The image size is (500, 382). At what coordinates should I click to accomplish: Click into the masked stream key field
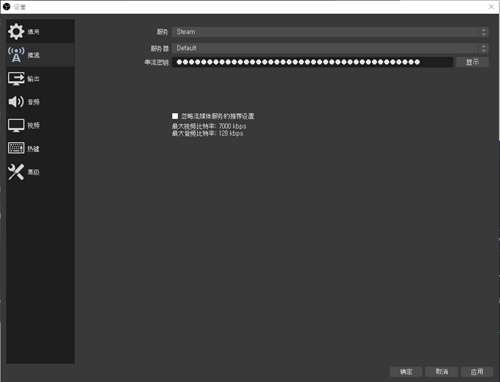coord(312,62)
